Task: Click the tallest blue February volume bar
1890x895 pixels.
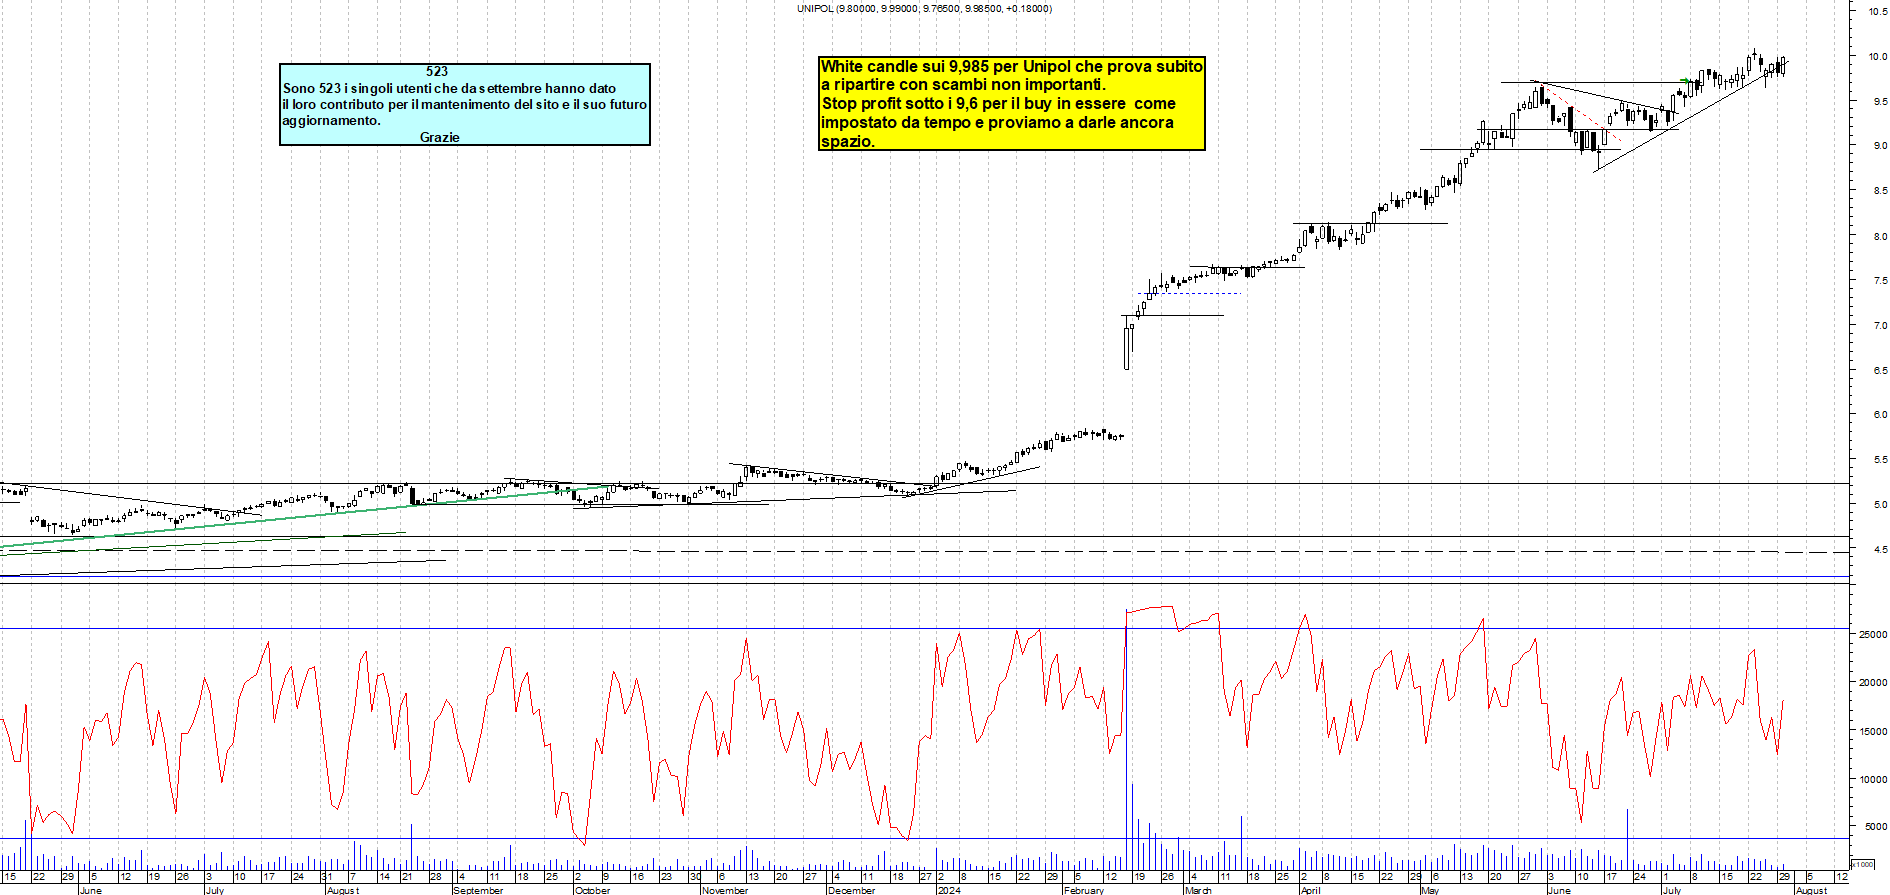Action: coord(1127,739)
